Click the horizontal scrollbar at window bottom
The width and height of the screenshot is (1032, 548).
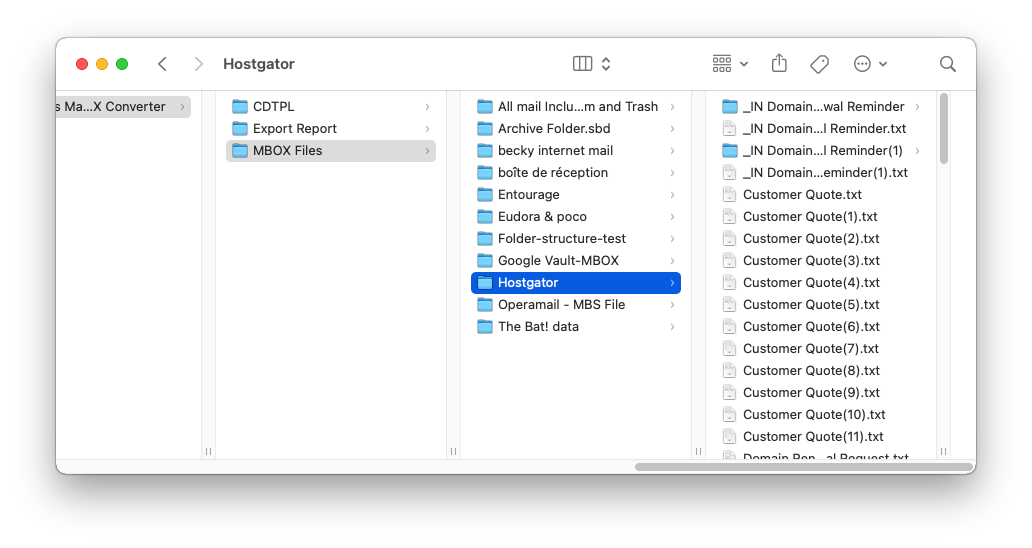pyautogui.click(x=804, y=467)
